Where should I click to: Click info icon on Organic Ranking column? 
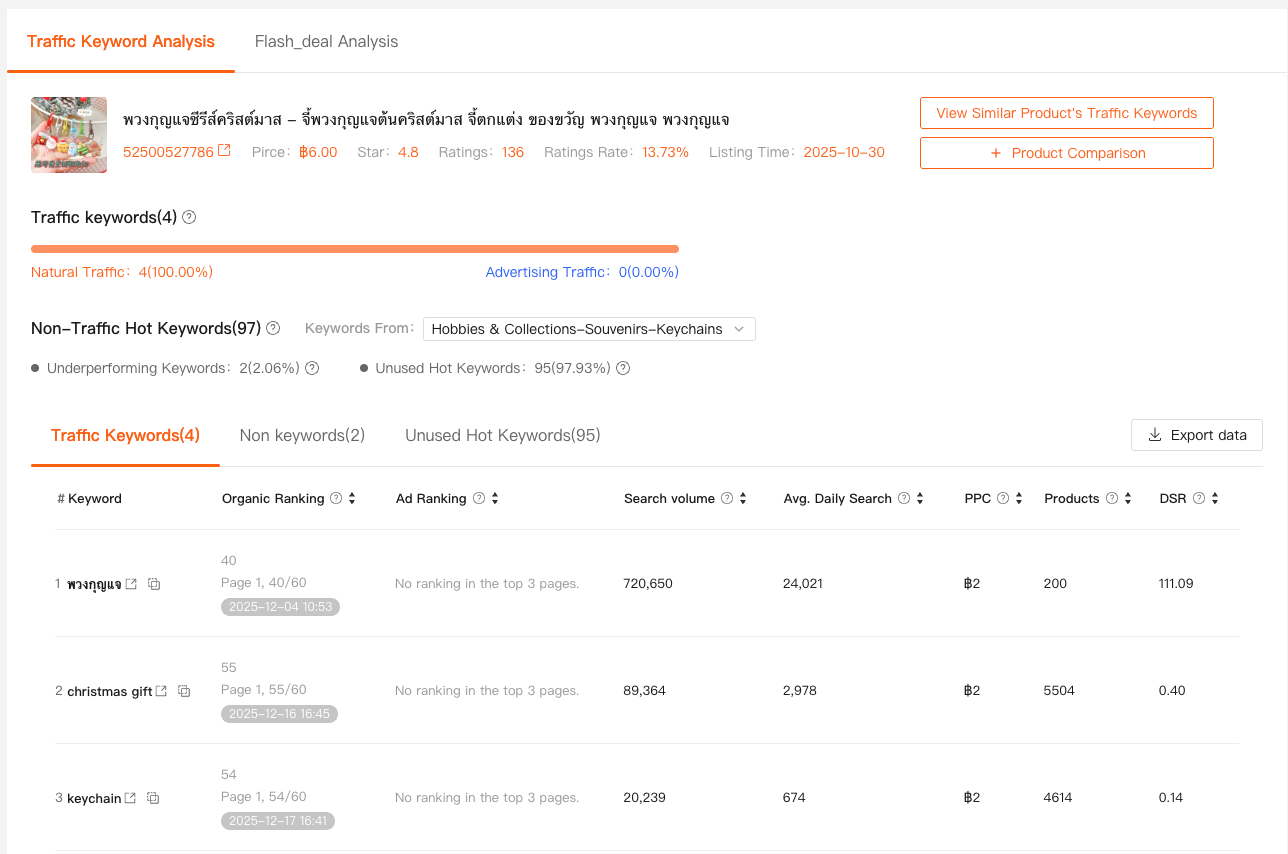(336, 498)
